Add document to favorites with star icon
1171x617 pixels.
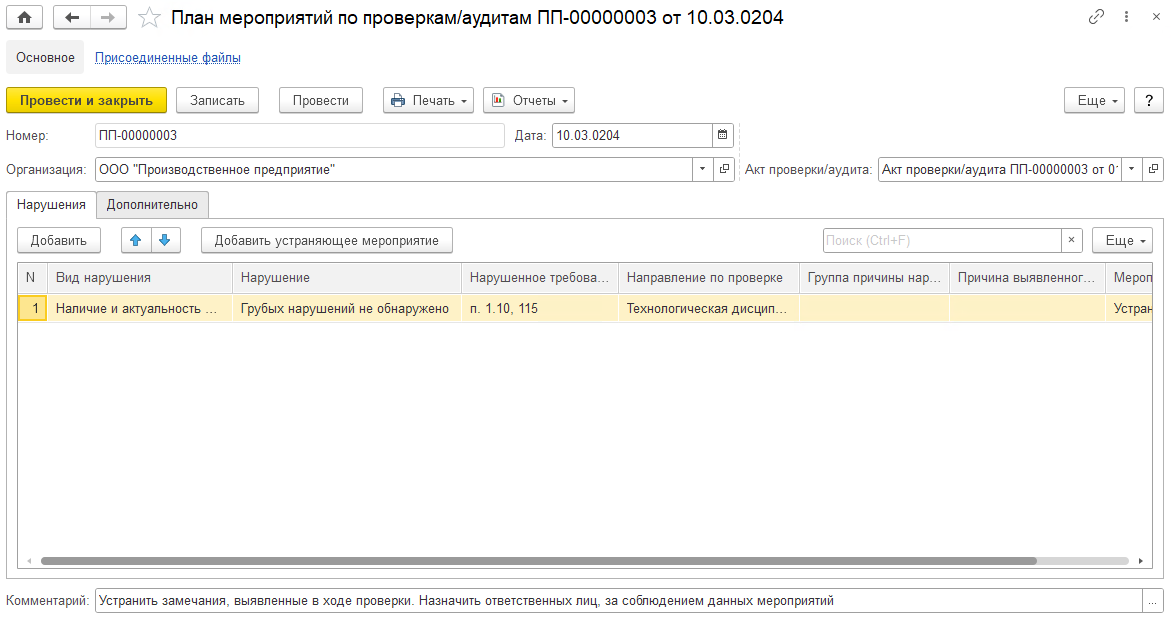click(149, 18)
